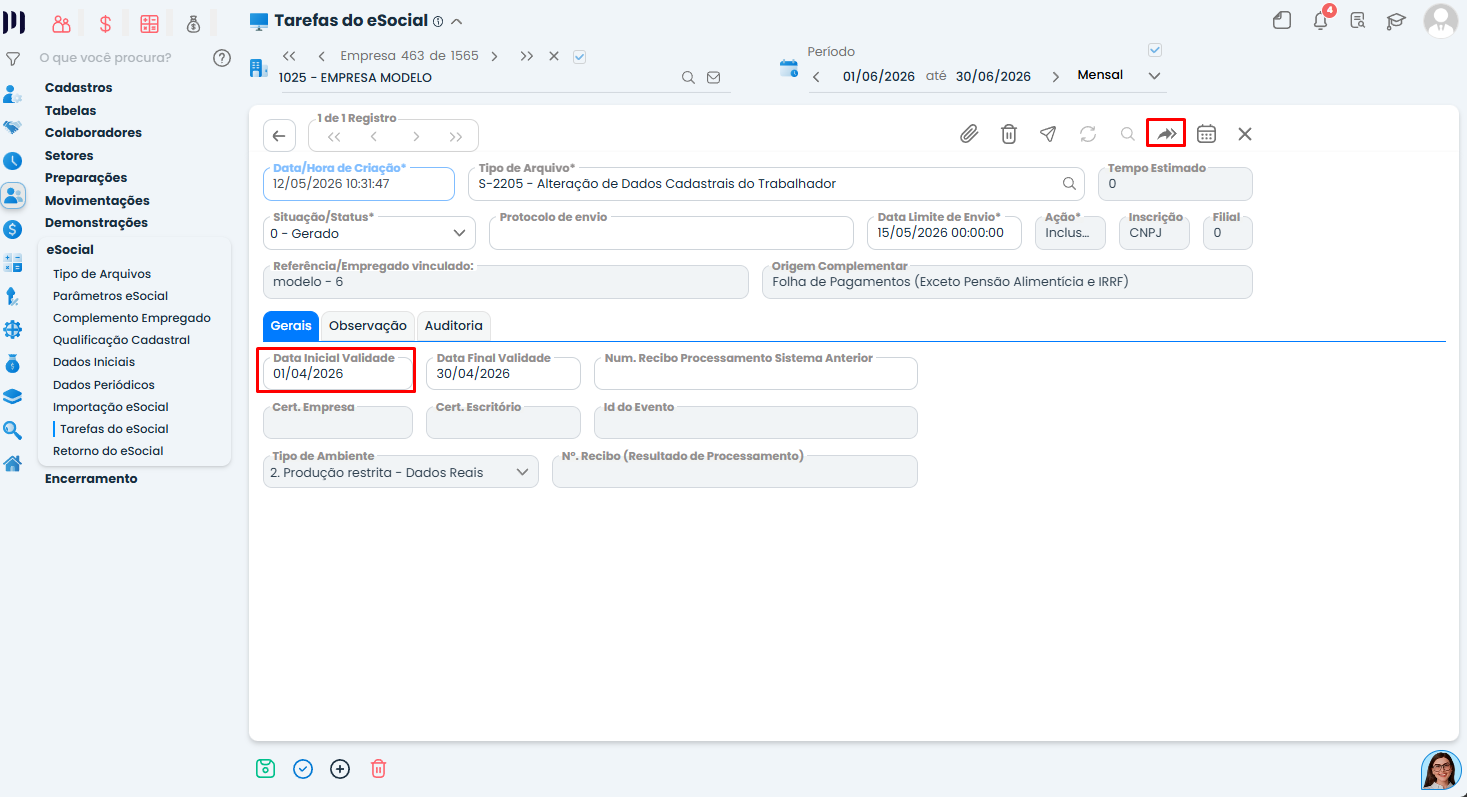Open the Movimentações menu

97,200
